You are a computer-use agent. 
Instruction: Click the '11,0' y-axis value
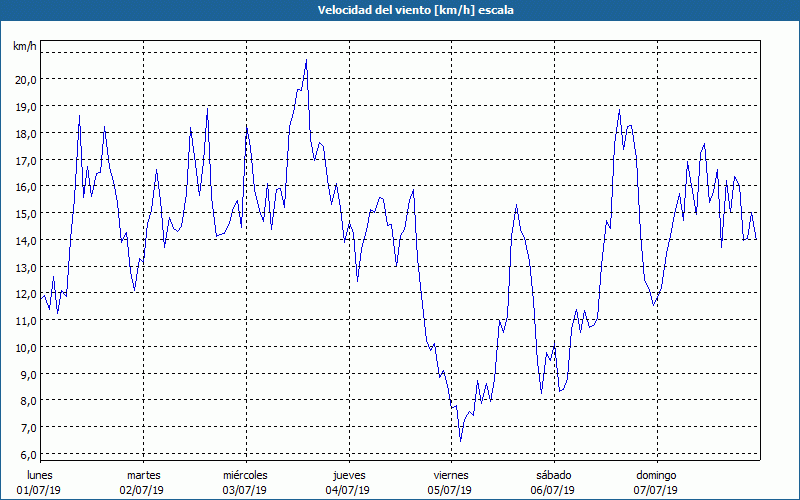(x=27, y=321)
